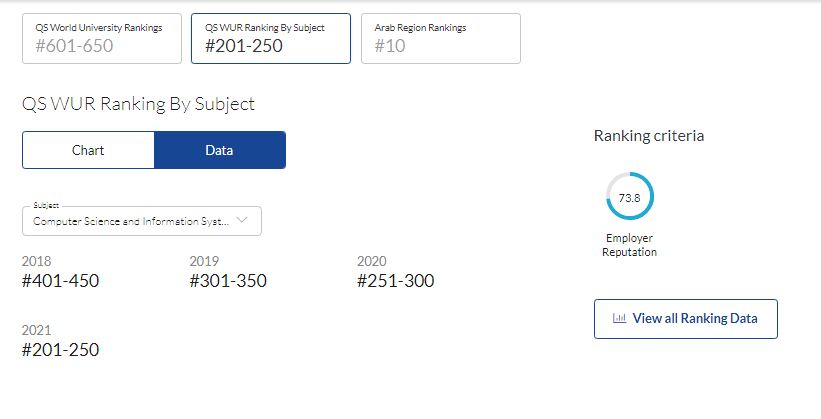Click the 2020 ranking #251-300
The width and height of the screenshot is (821, 419).
pos(395,281)
